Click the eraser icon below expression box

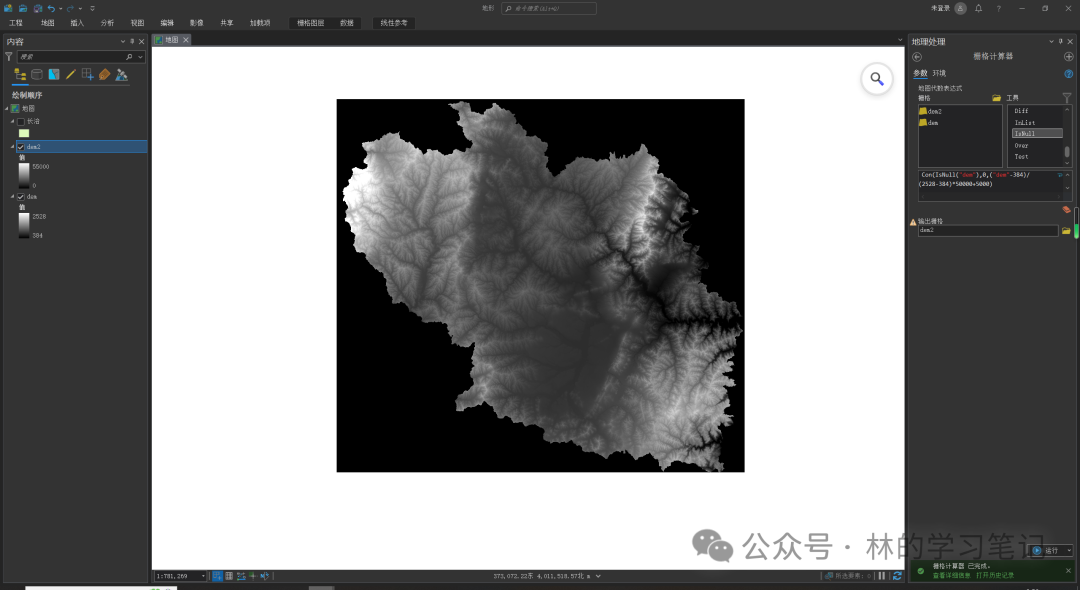(x=1066, y=209)
